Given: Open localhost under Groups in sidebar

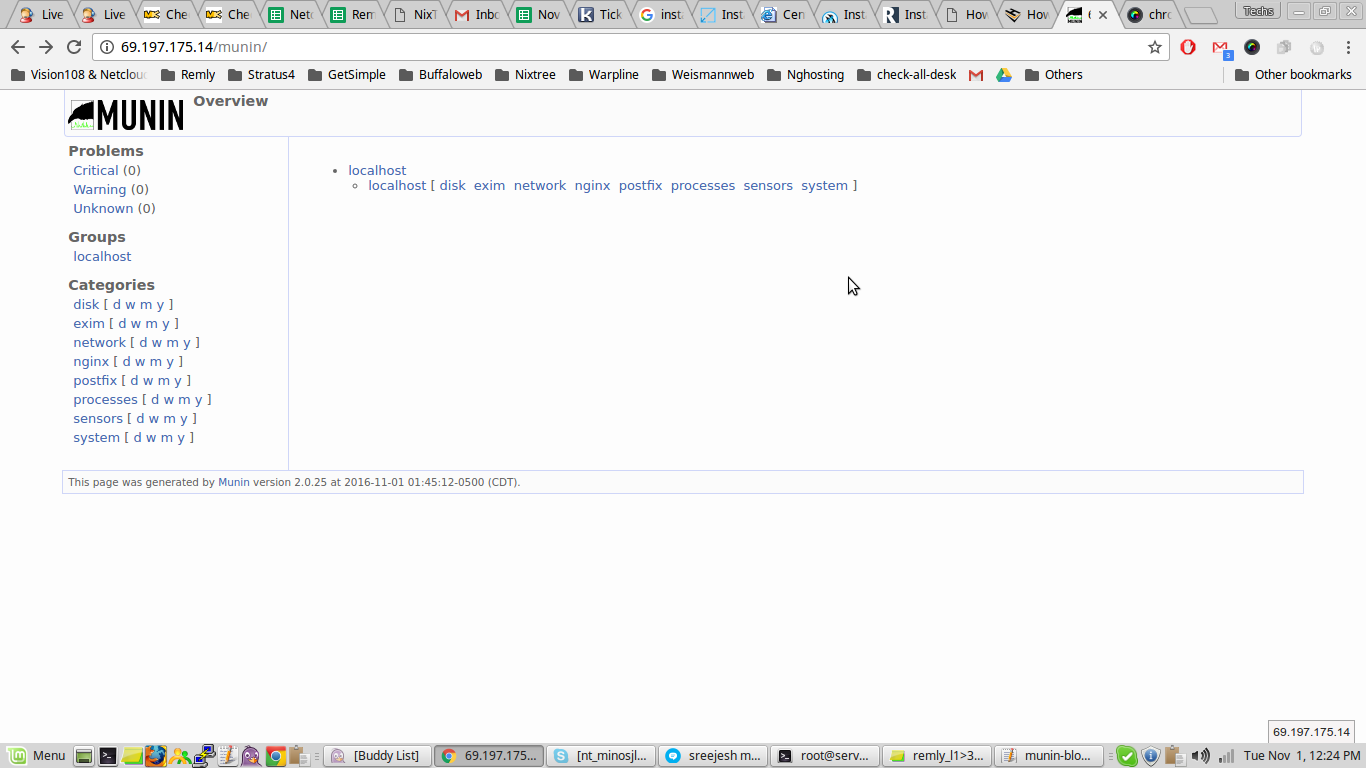Looking at the screenshot, I should tap(102, 257).
